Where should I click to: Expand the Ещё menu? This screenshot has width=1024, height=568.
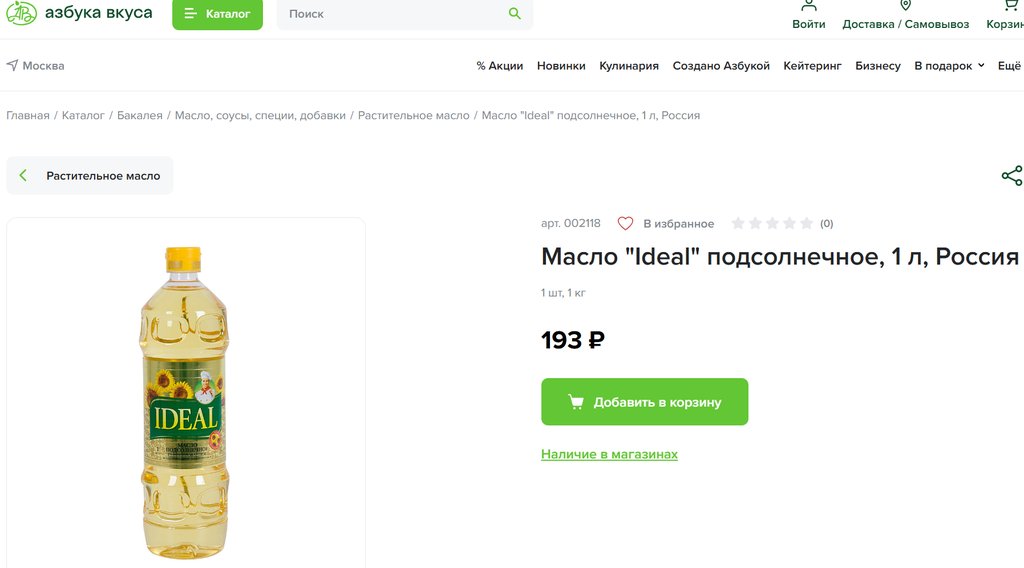tap(1009, 66)
